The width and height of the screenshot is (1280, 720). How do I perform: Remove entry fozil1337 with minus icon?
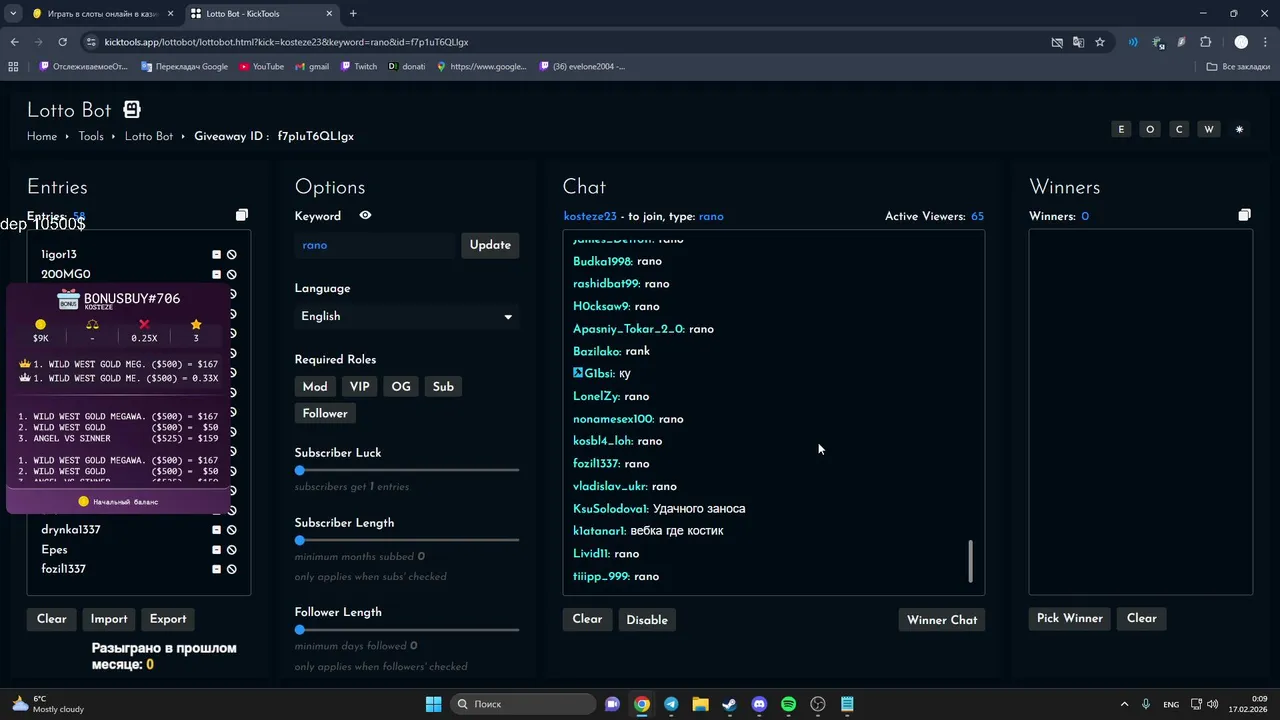pos(216,569)
